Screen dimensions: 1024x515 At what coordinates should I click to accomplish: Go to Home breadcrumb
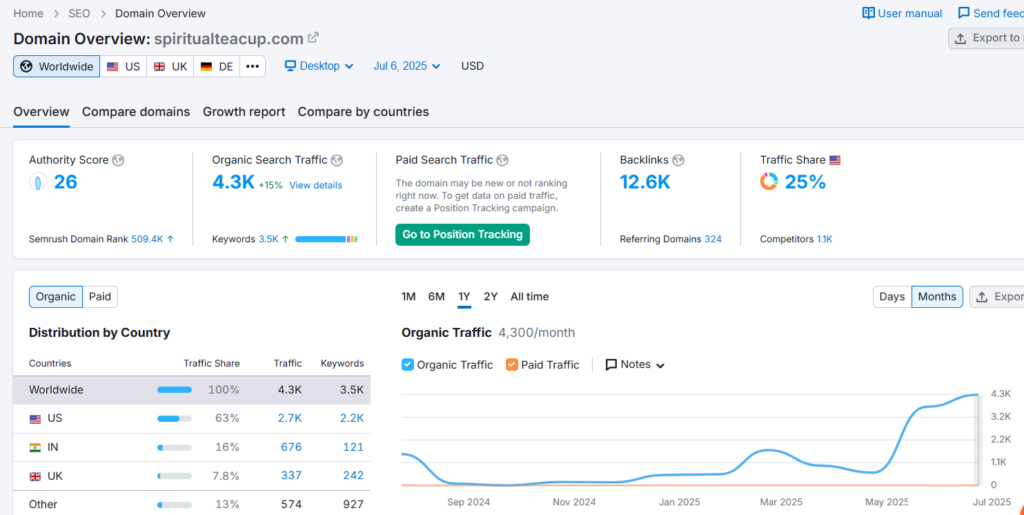coord(28,13)
